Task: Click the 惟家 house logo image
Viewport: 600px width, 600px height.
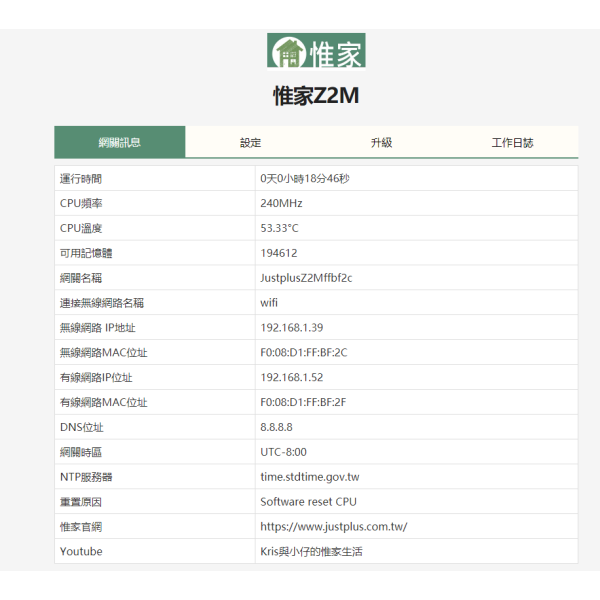Action: pos(316,51)
